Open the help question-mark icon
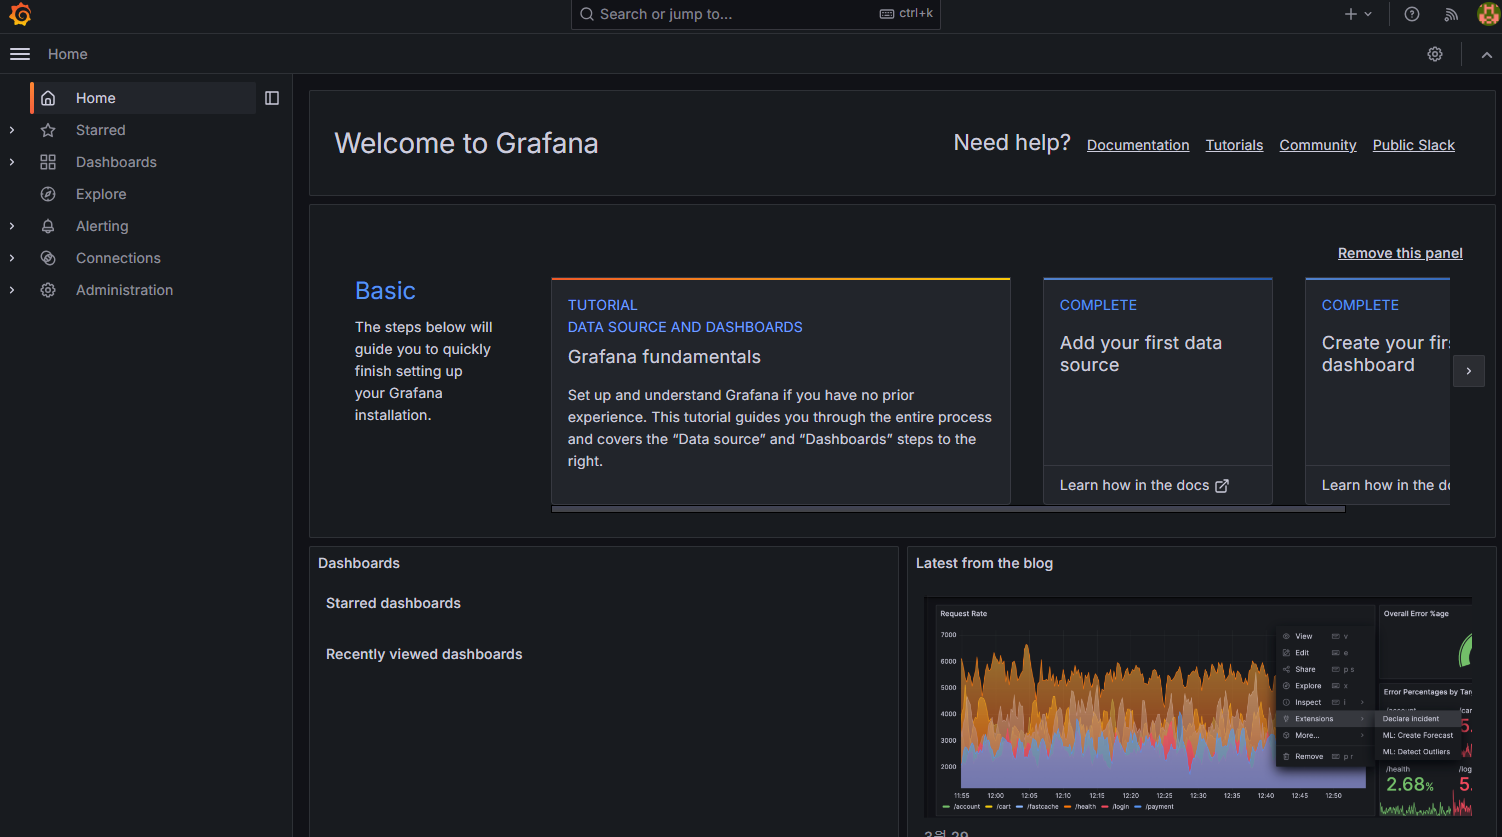The height and width of the screenshot is (837, 1502). 1412,14
